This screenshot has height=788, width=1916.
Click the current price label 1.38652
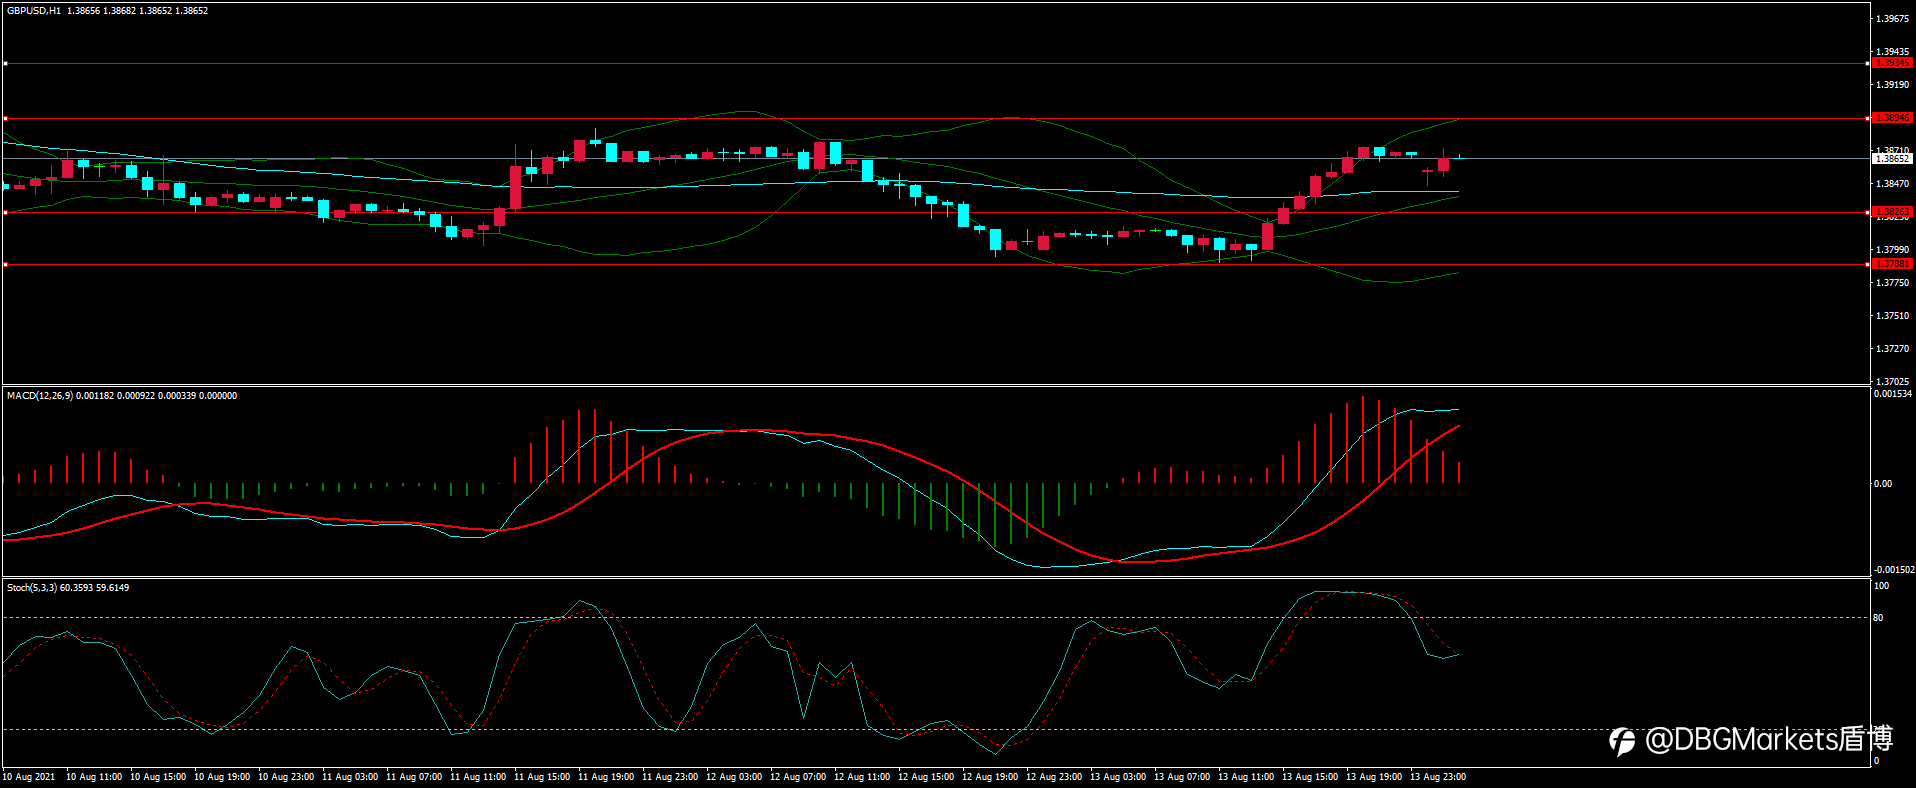[x=1892, y=158]
